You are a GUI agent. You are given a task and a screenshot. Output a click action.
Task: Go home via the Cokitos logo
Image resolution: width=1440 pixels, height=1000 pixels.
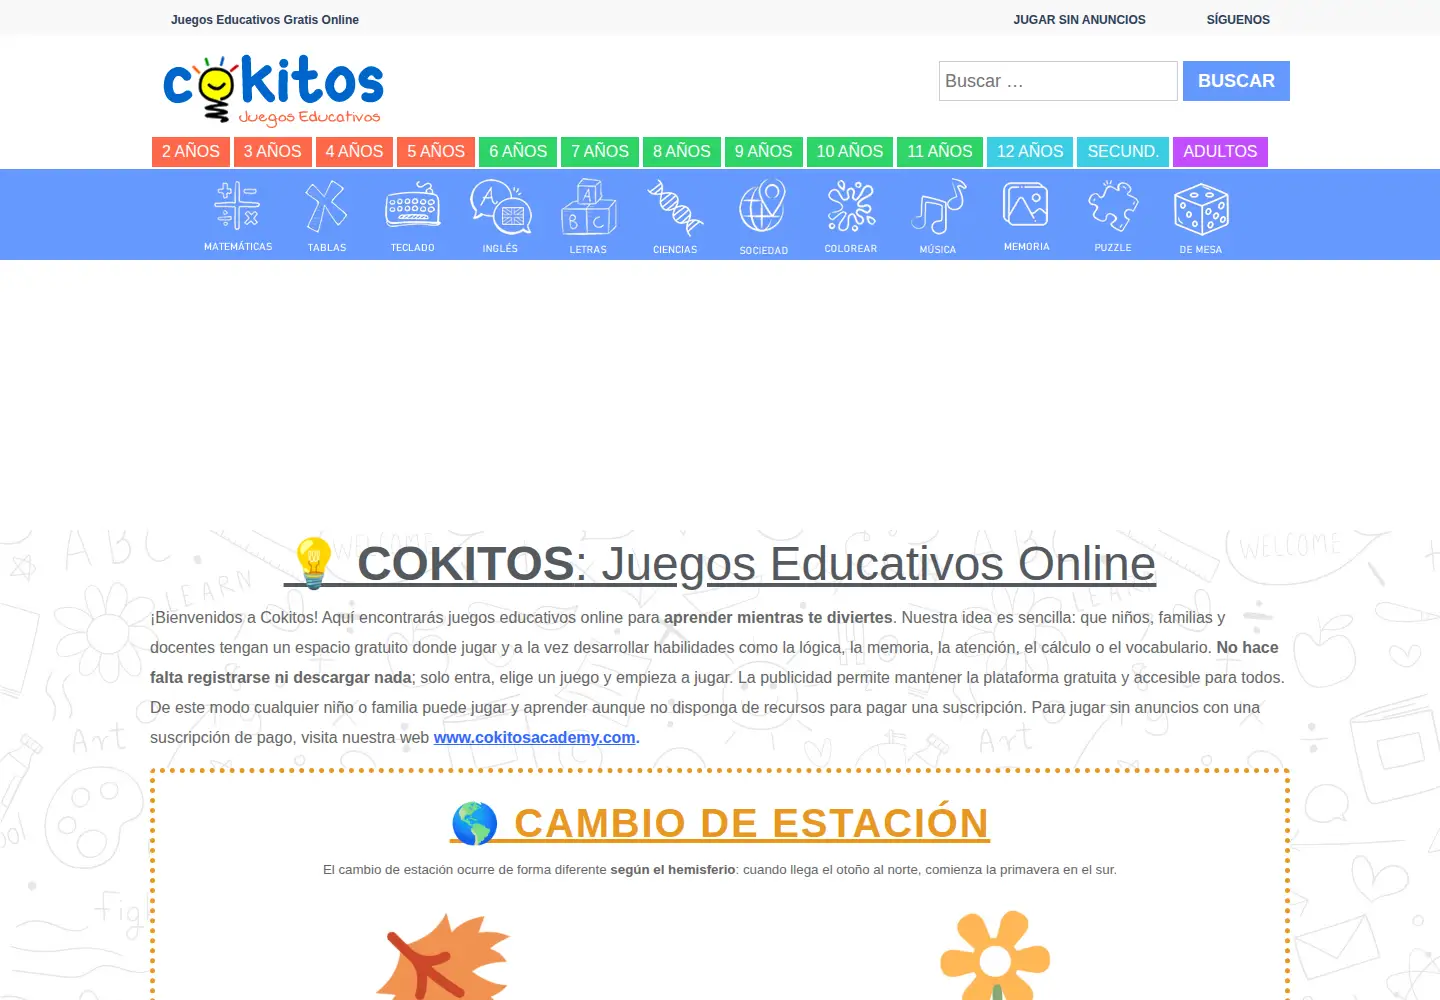point(274,90)
